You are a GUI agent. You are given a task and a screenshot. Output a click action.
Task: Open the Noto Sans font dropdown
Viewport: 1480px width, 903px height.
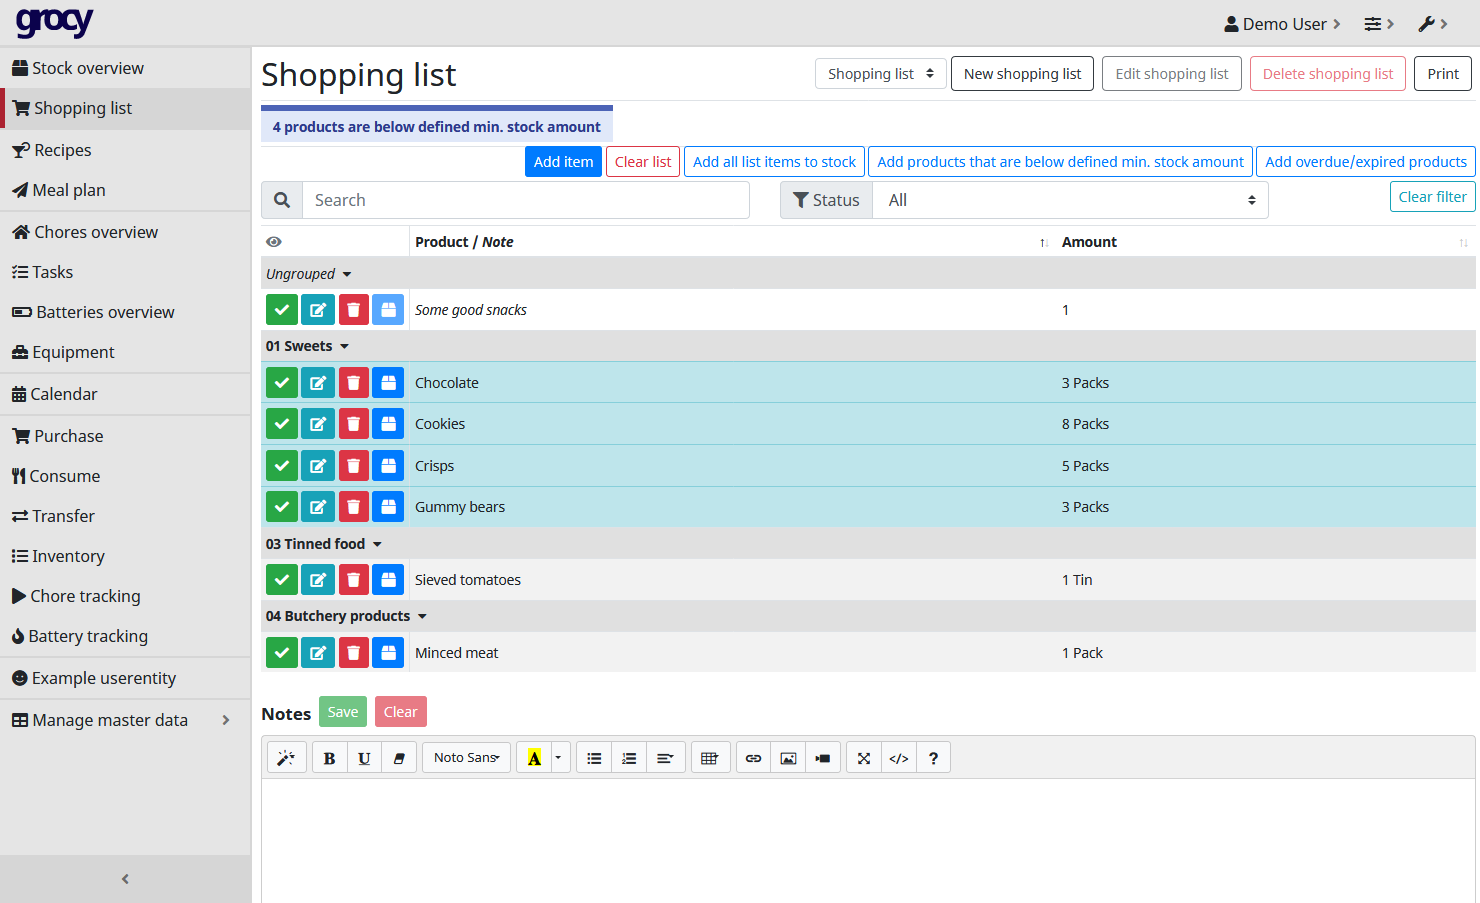click(x=466, y=758)
